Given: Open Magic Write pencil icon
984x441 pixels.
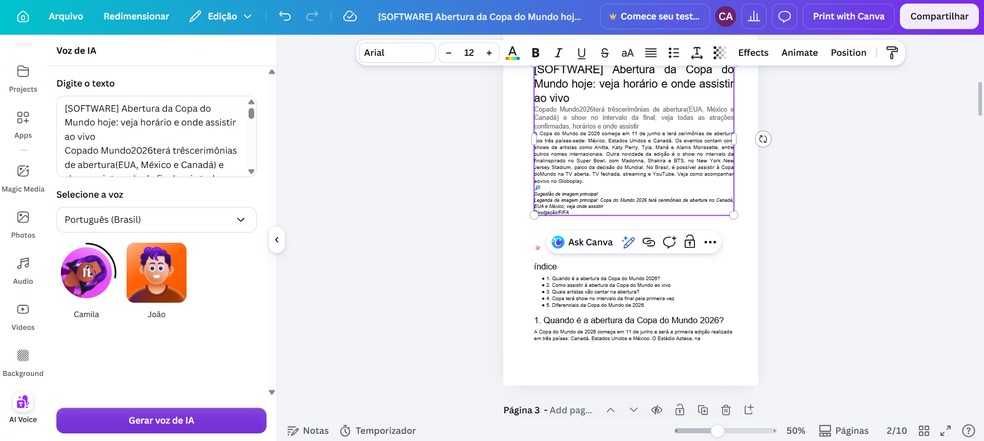Looking at the screenshot, I should [628, 242].
